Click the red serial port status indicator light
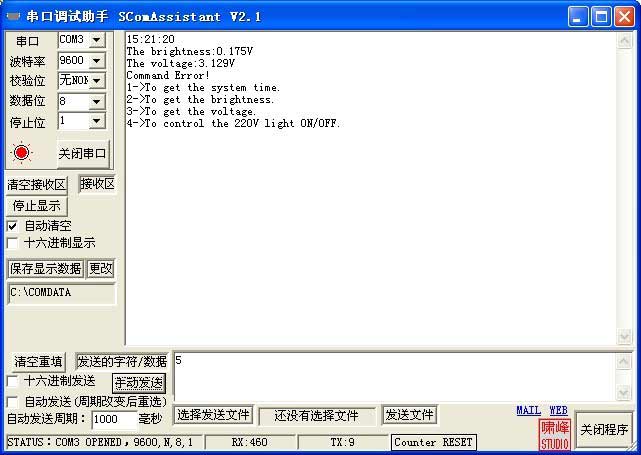 click(21, 153)
